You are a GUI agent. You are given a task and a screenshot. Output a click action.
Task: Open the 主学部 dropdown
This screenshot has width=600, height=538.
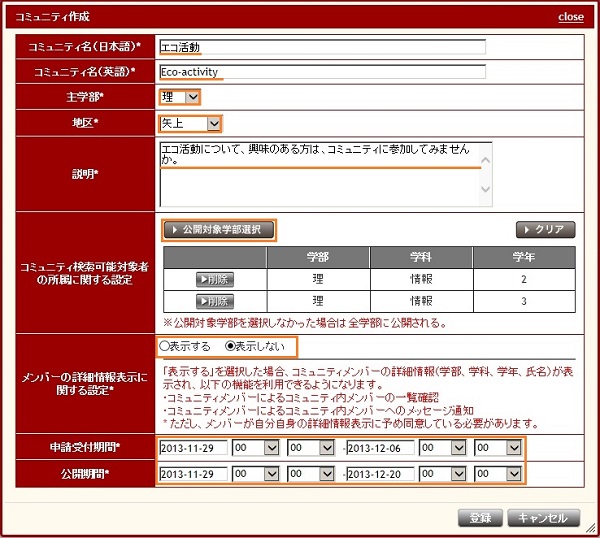click(180, 97)
